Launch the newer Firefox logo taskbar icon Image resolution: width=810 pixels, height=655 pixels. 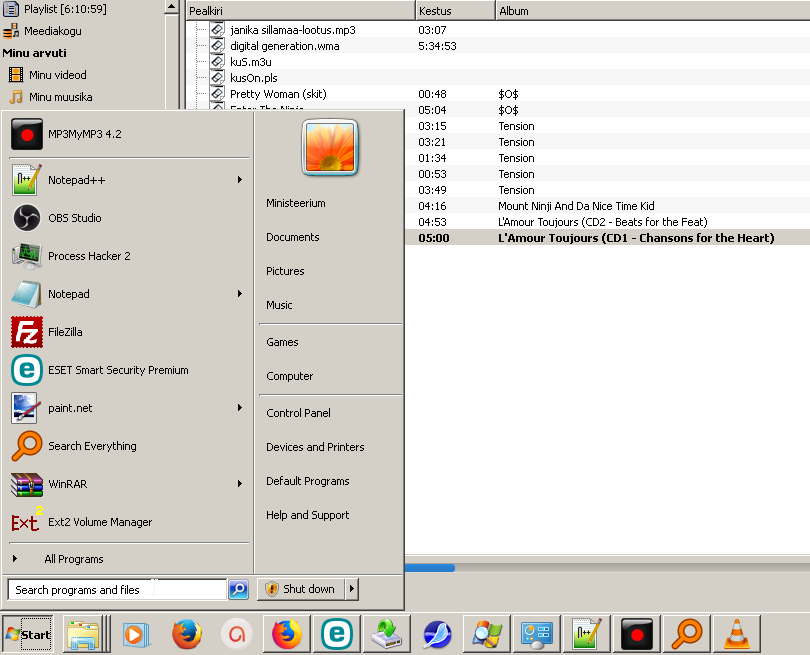pyautogui.click(x=287, y=634)
